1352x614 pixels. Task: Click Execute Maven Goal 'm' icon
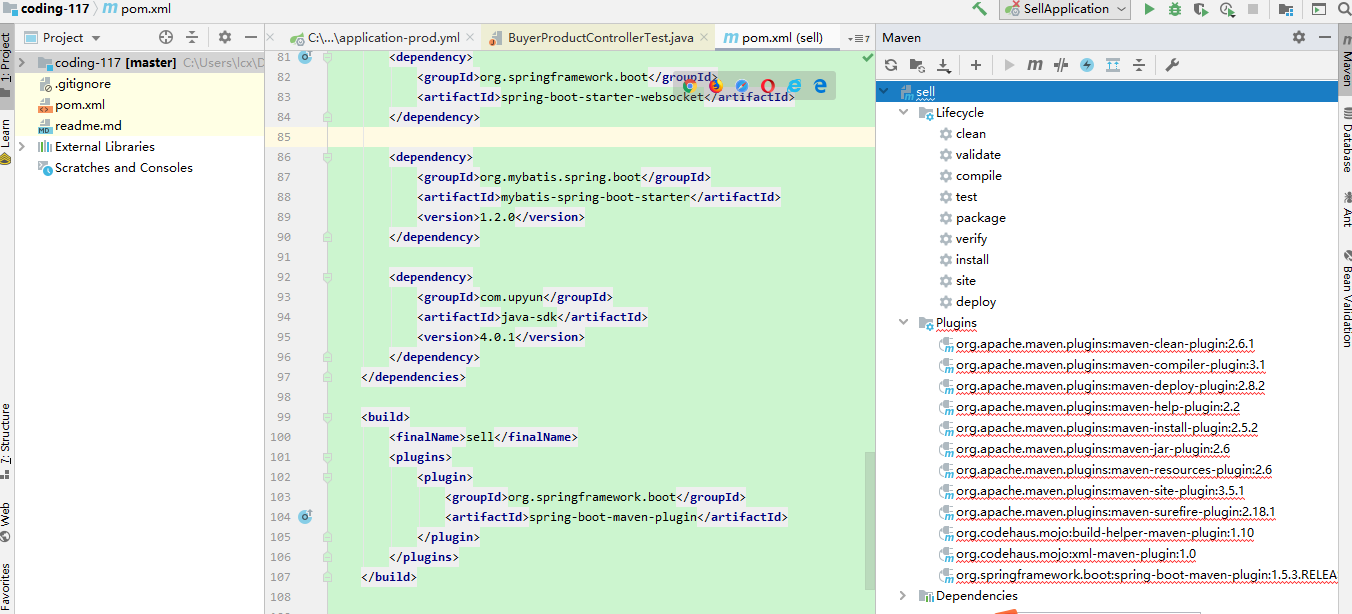coord(1035,65)
